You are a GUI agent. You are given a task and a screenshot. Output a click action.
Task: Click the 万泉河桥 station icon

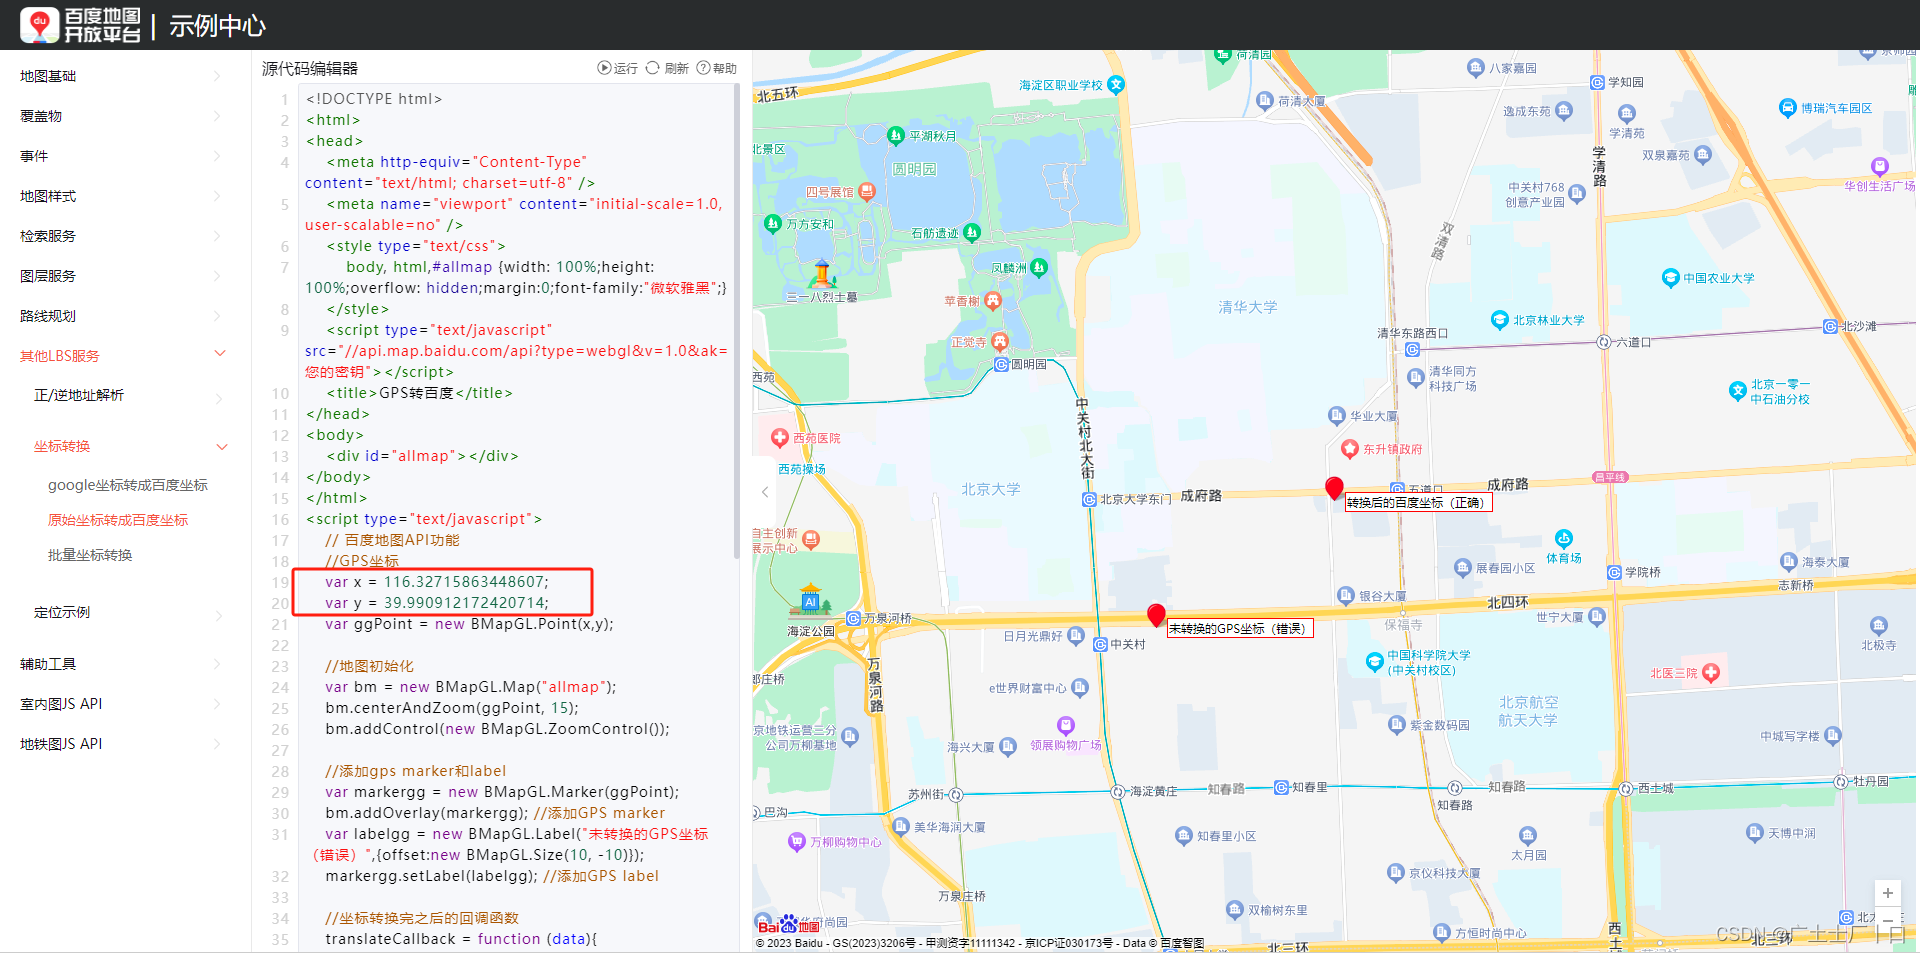point(853,618)
